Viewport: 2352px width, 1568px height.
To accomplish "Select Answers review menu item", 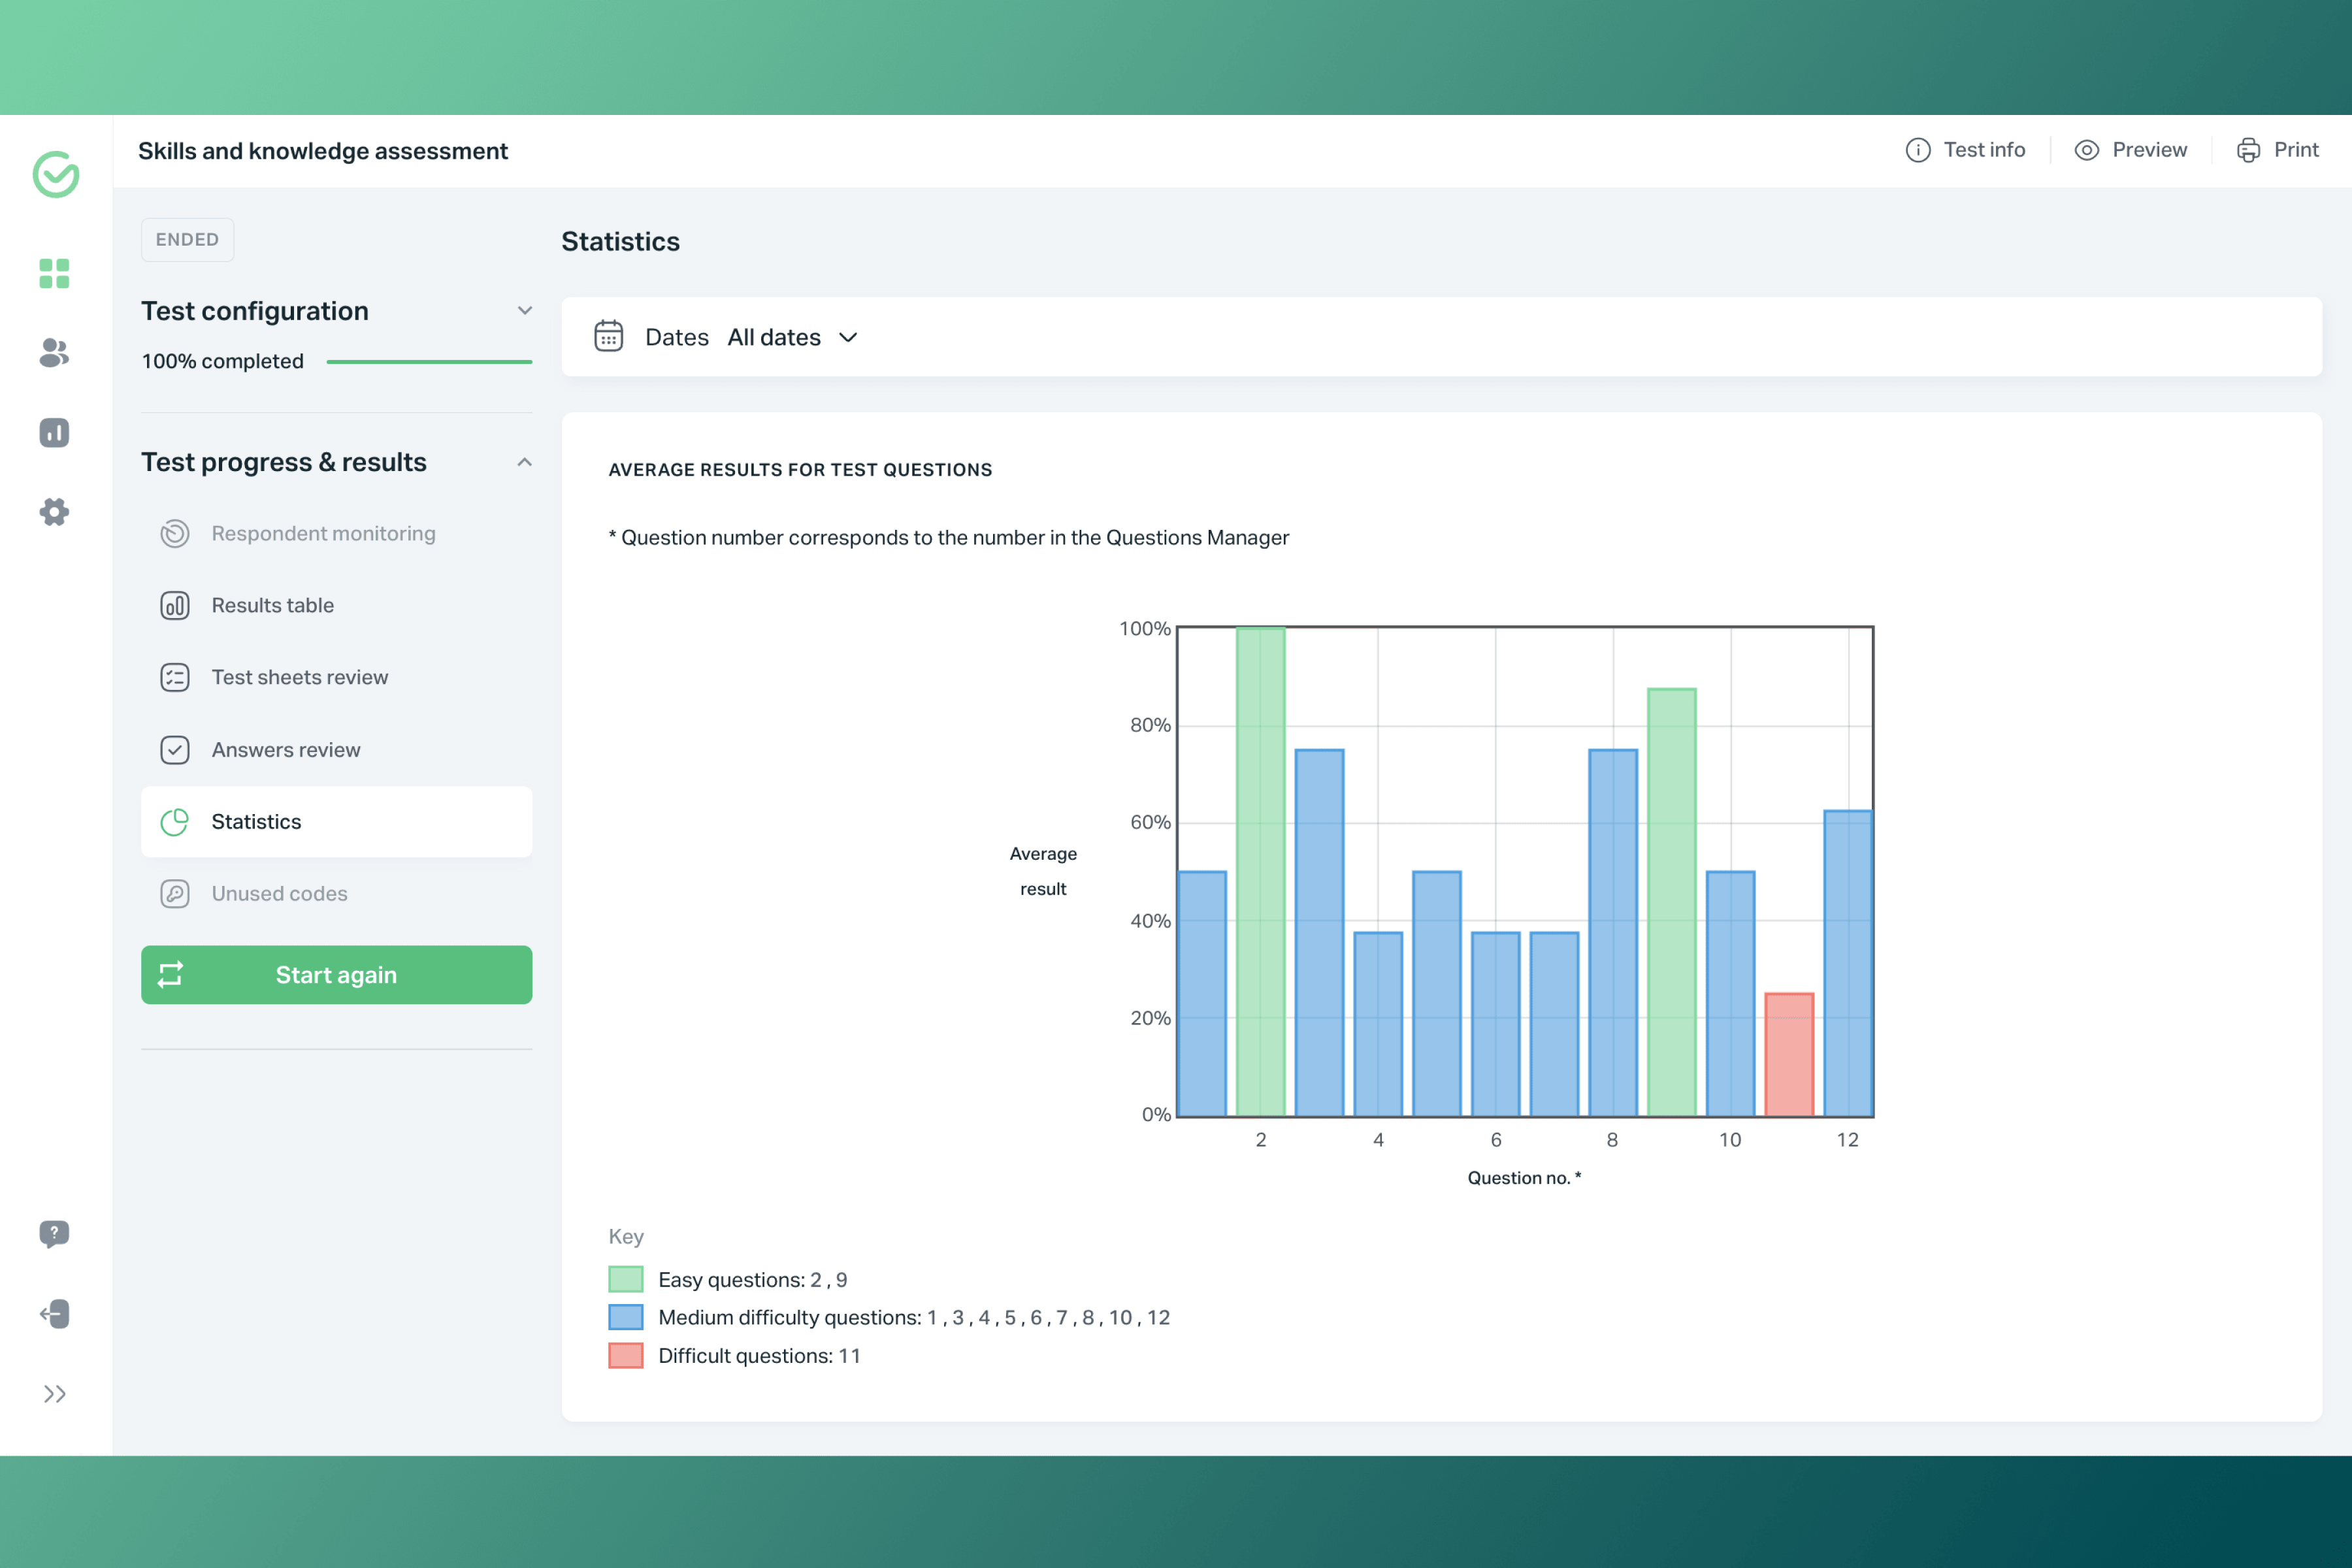I will (x=285, y=749).
